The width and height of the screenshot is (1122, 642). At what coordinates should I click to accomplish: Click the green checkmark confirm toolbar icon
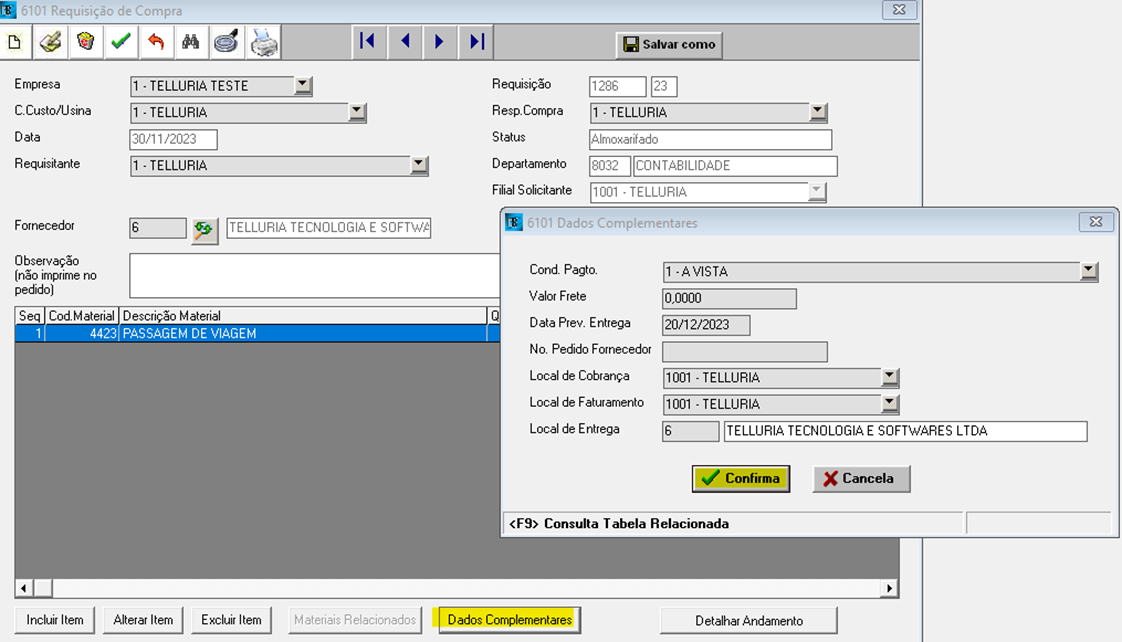pyautogui.click(x=121, y=42)
